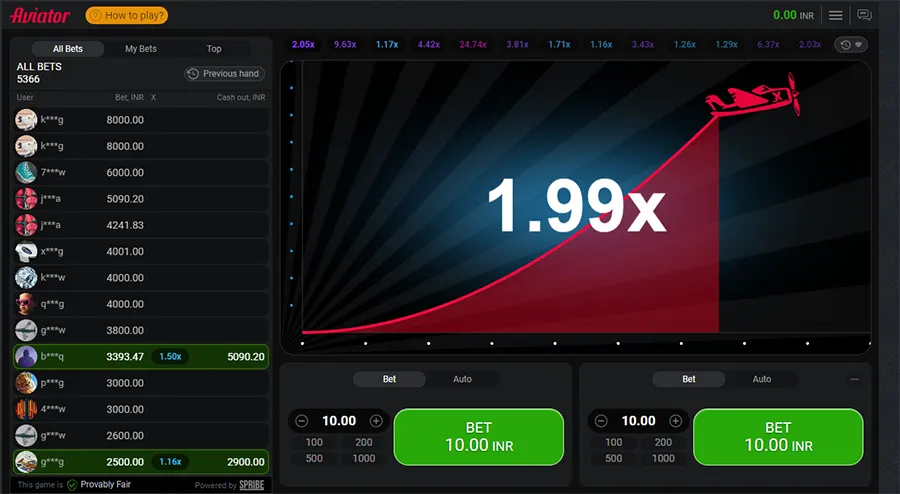This screenshot has height=494, width=900.
Task: Expand the round history dropdown
Action: click(851, 45)
